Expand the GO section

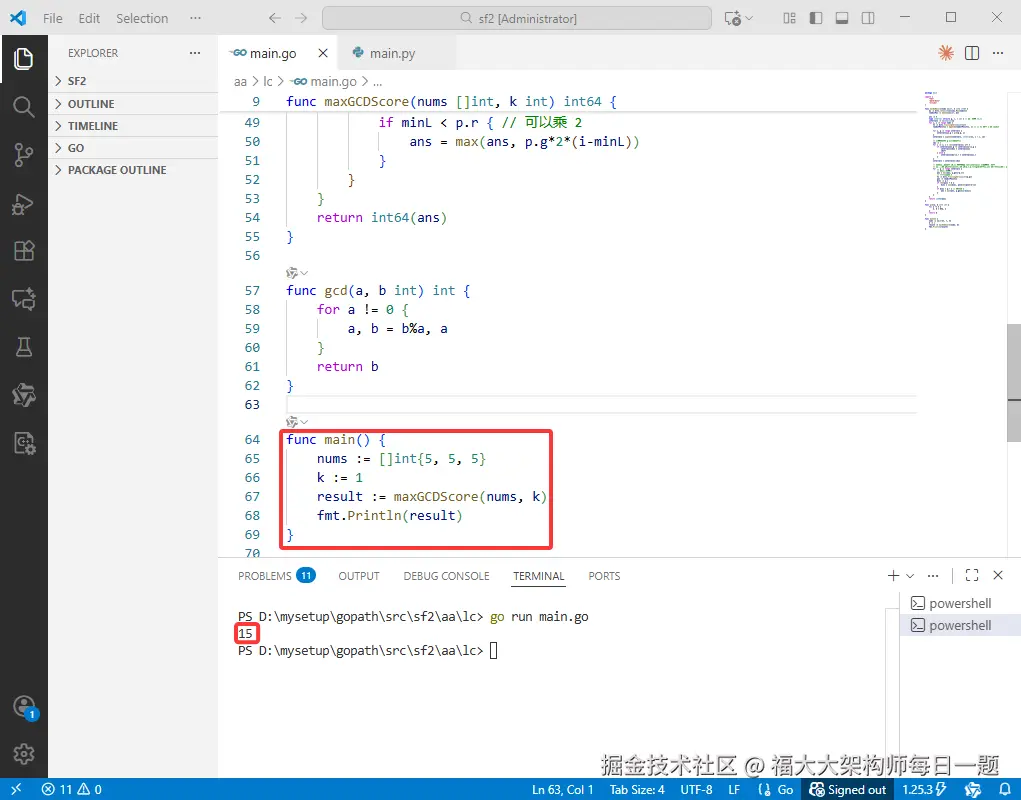133,148
